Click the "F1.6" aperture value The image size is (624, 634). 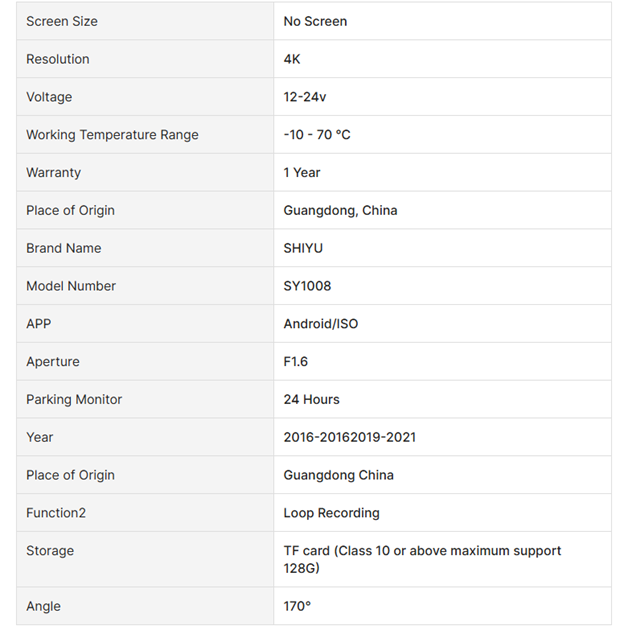(296, 362)
